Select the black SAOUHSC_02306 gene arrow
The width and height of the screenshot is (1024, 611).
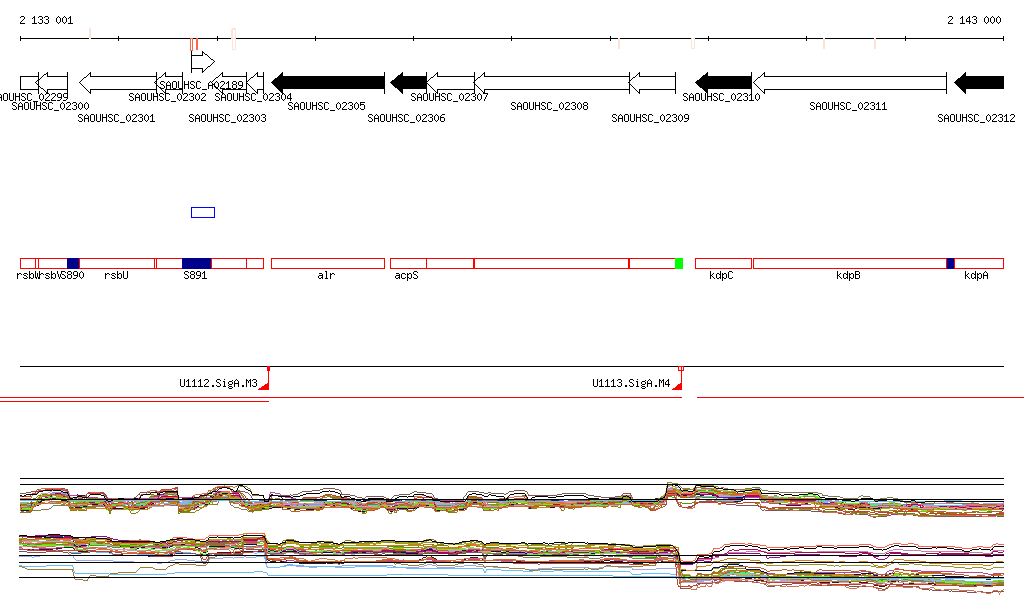coord(408,82)
